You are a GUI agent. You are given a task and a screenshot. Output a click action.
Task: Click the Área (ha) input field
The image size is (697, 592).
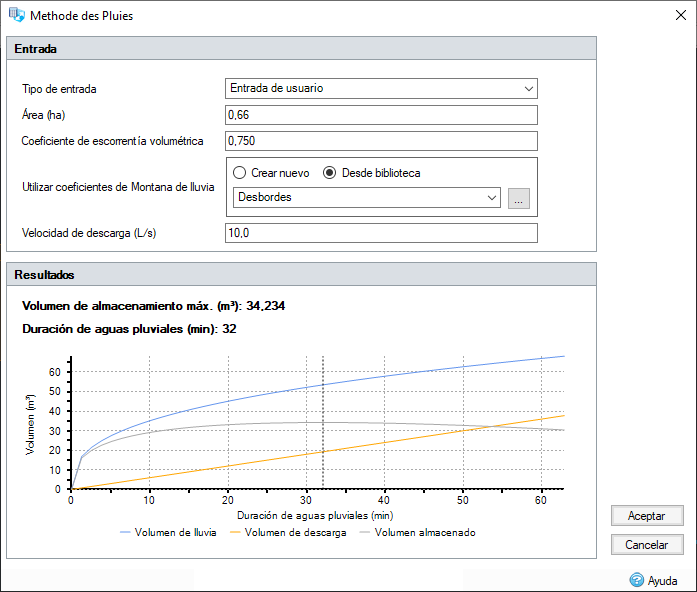381,115
